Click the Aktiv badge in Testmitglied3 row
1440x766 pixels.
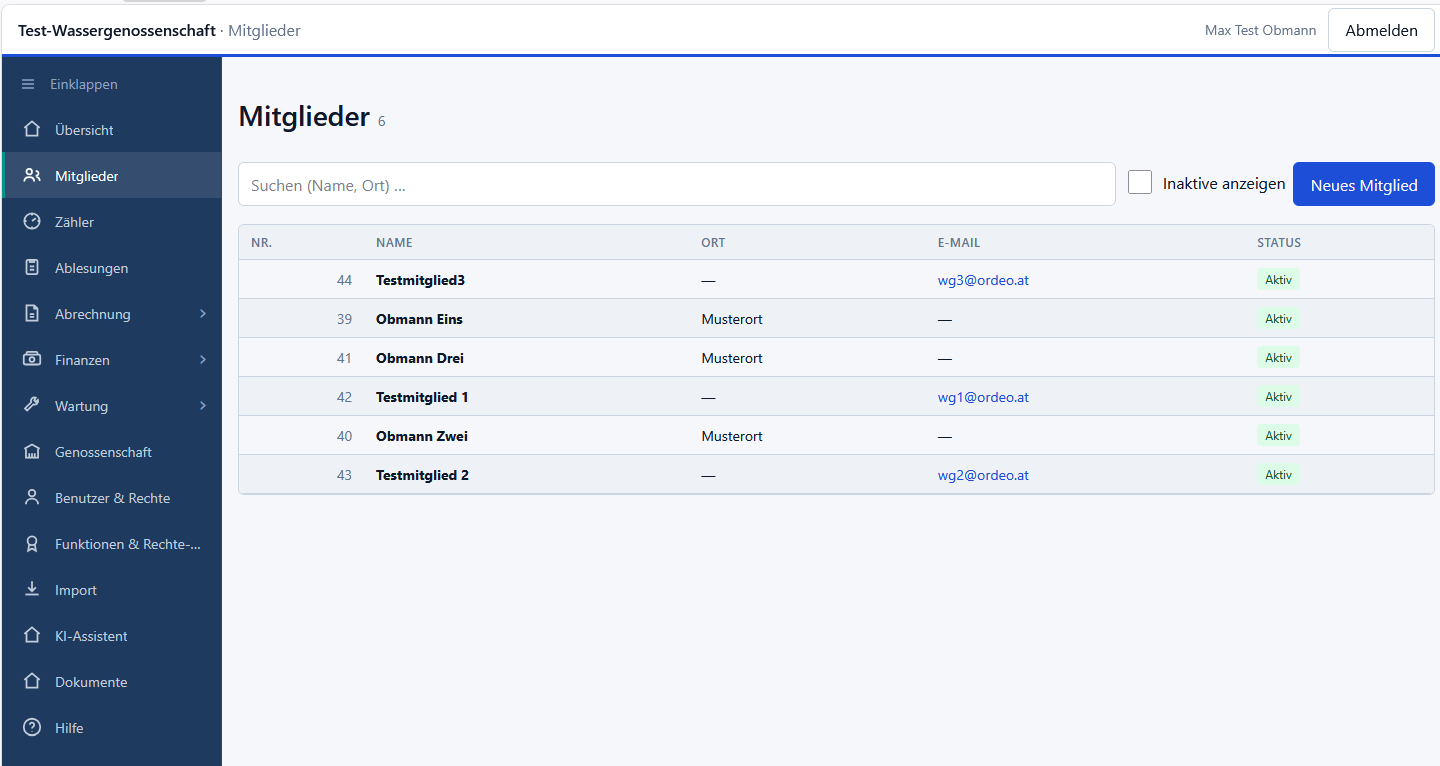(x=1278, y=280)
